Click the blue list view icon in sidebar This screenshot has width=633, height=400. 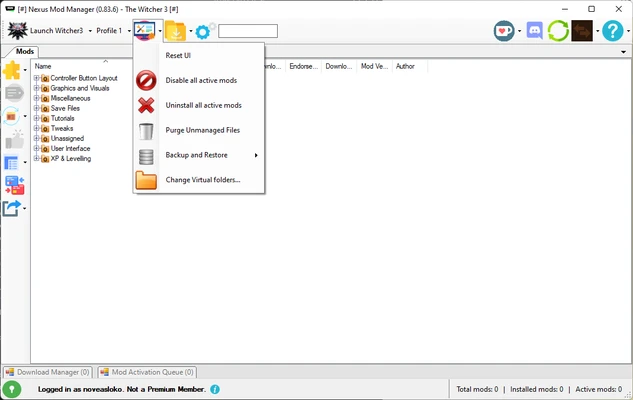coord(11,163)
